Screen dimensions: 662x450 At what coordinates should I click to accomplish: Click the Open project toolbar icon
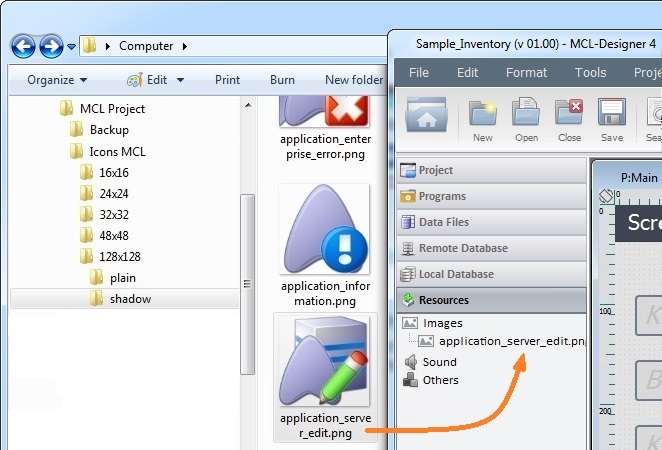(x=526, y=115)
